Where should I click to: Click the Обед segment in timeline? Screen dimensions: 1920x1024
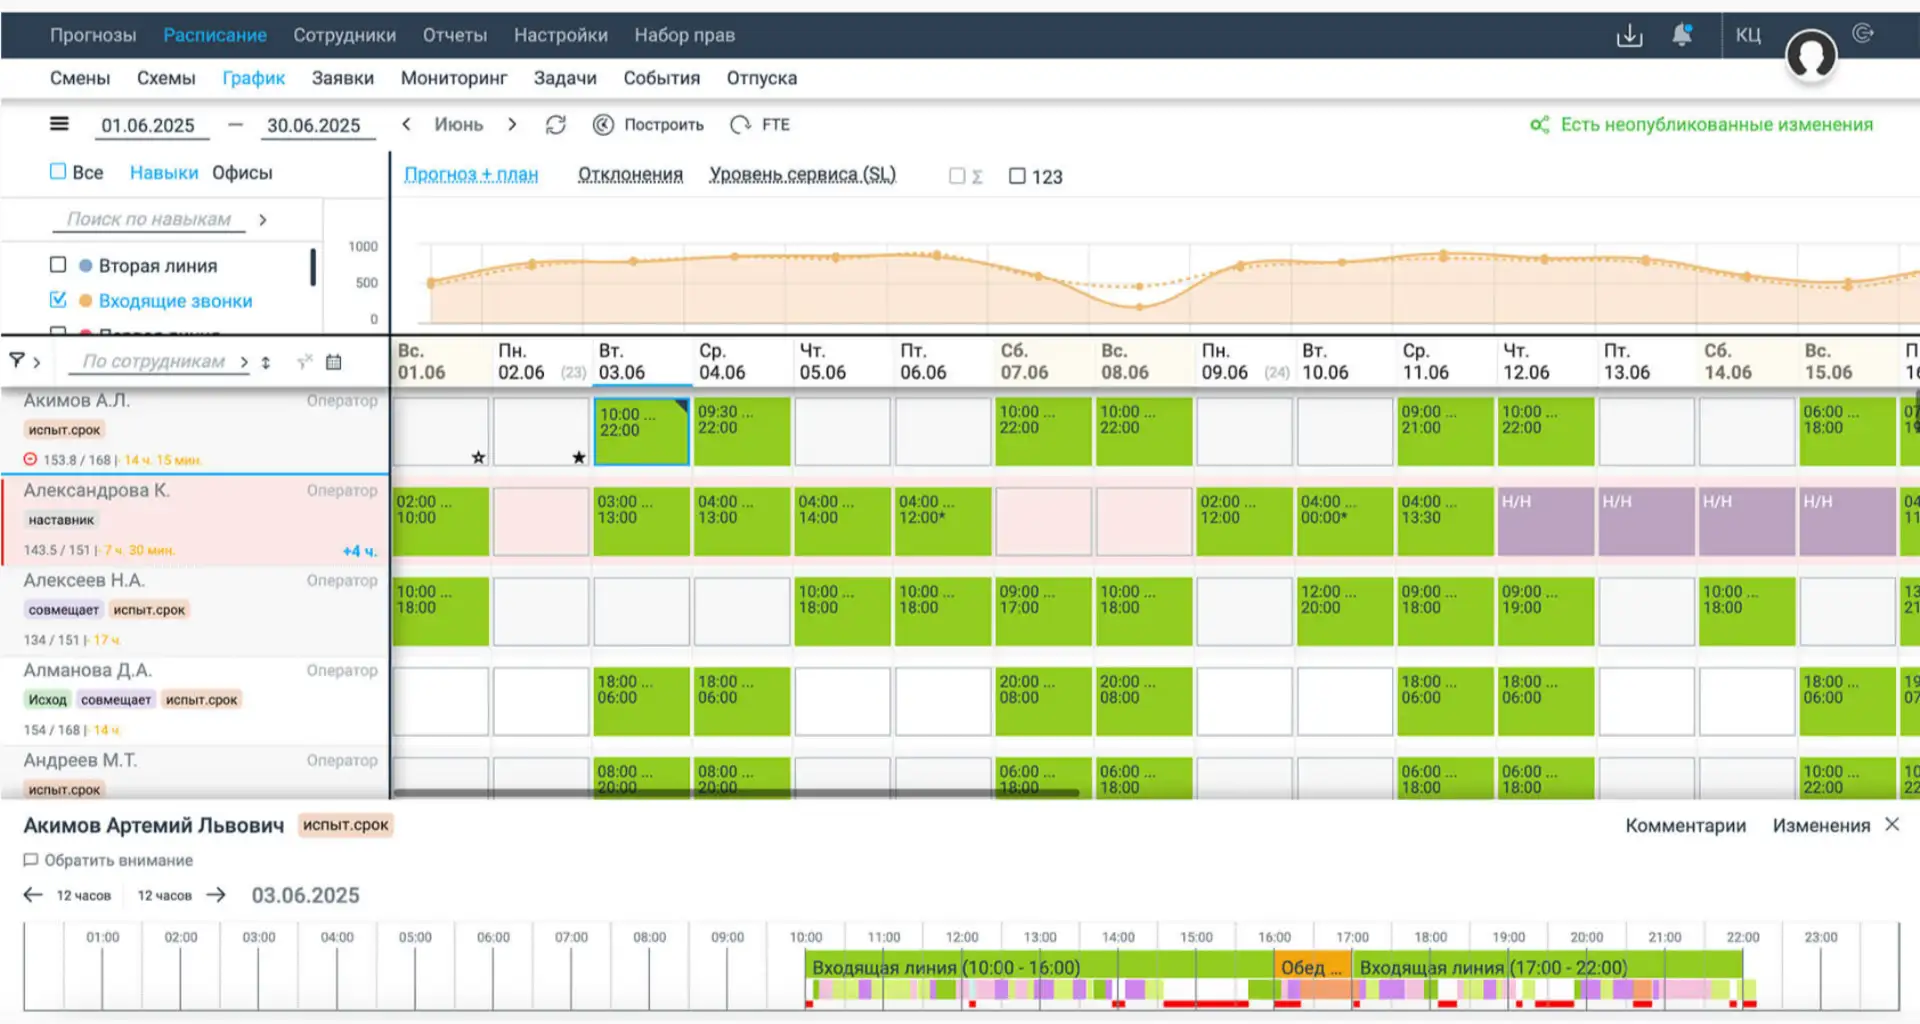tap(1312, 967)
